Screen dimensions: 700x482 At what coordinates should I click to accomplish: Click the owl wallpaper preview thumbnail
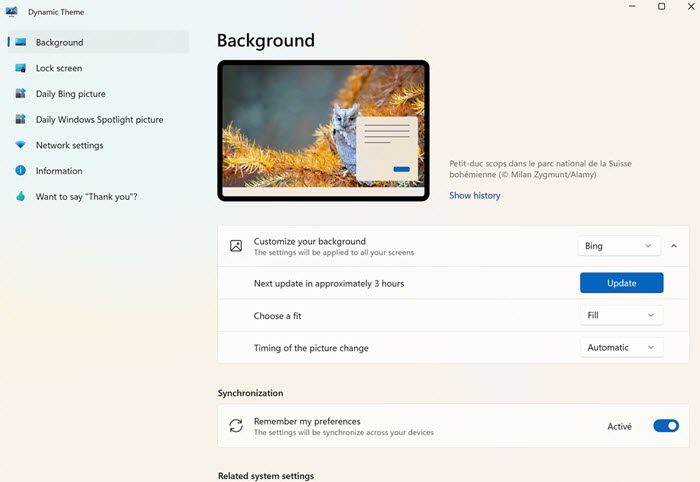[x=323, y=131]
